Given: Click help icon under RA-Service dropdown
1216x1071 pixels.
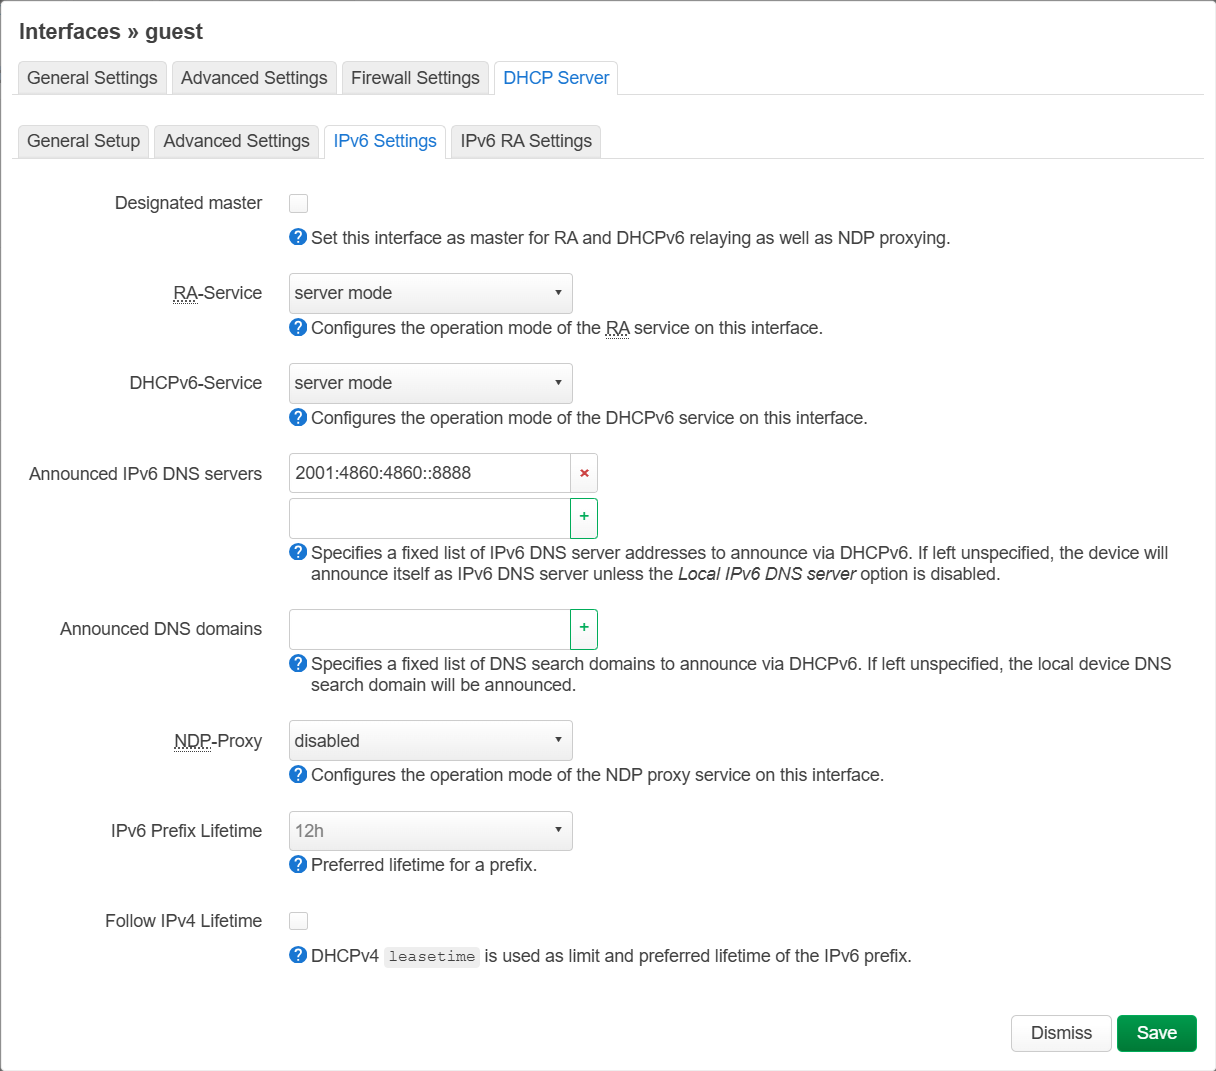Looking at the screenshot, I should (x=298, y=327).
